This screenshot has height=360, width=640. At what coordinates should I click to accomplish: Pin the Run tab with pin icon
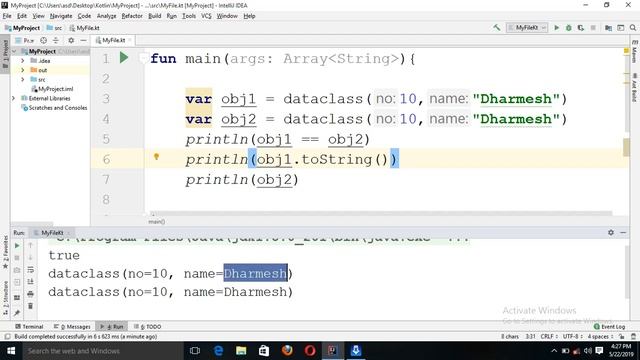pyautogui.click(x=17, y=313)
